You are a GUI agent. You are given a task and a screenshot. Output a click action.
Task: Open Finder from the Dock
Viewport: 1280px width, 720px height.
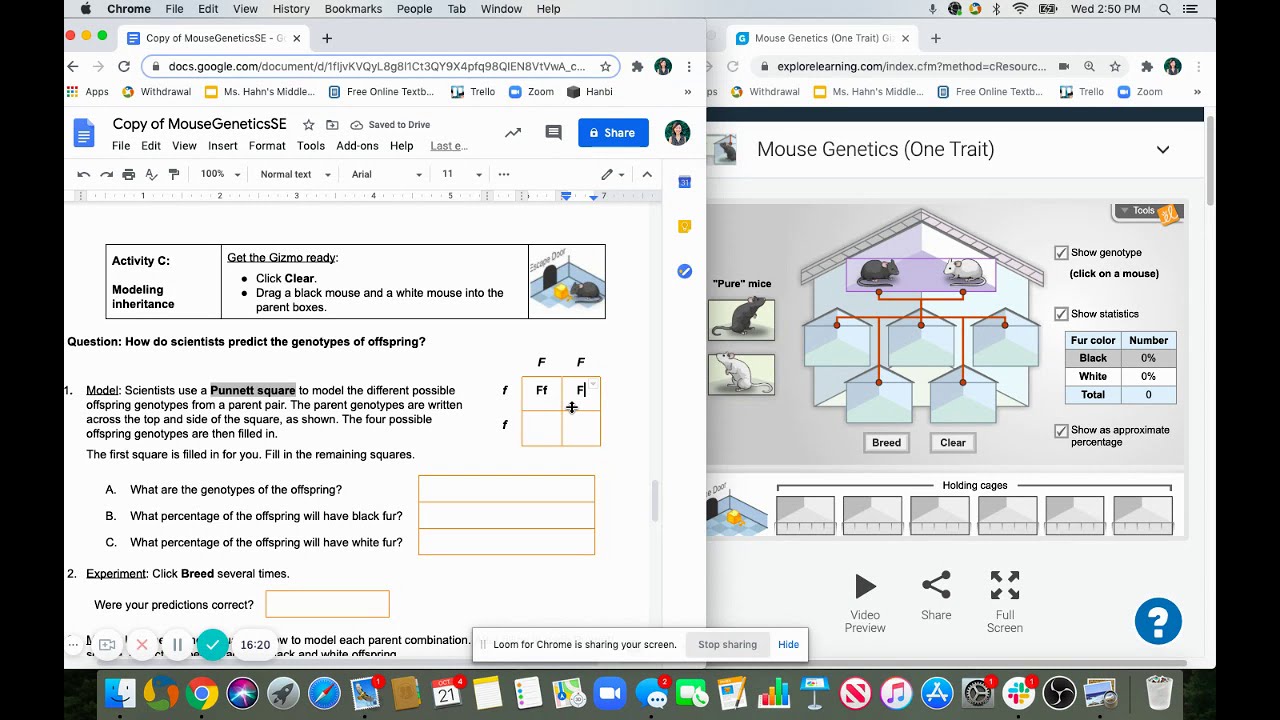(x=120, y=692)
